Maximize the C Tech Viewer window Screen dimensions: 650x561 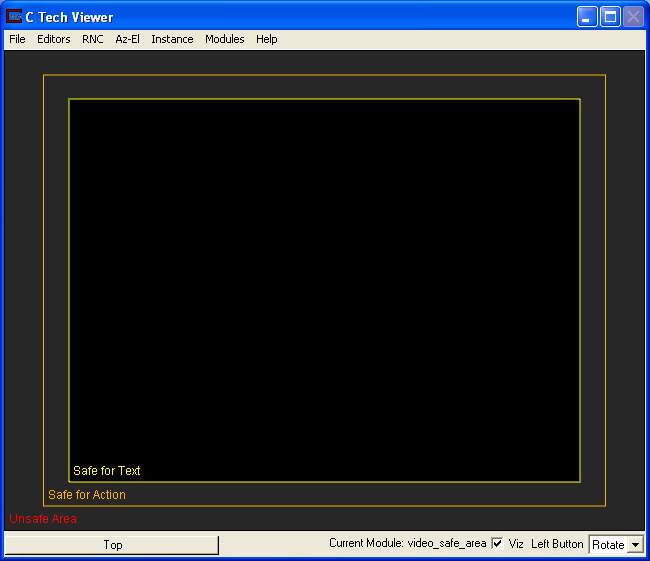pos(610,17)
